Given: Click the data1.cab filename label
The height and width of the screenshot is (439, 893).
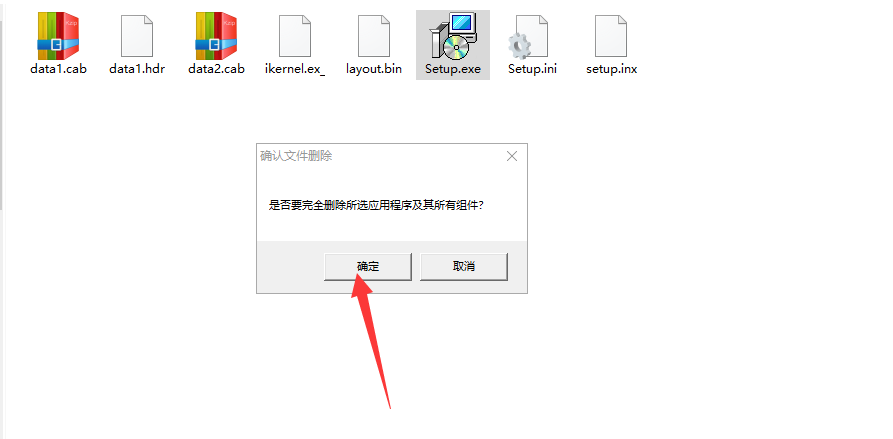Looking at the screenshot, I should [x=58, y=69].
